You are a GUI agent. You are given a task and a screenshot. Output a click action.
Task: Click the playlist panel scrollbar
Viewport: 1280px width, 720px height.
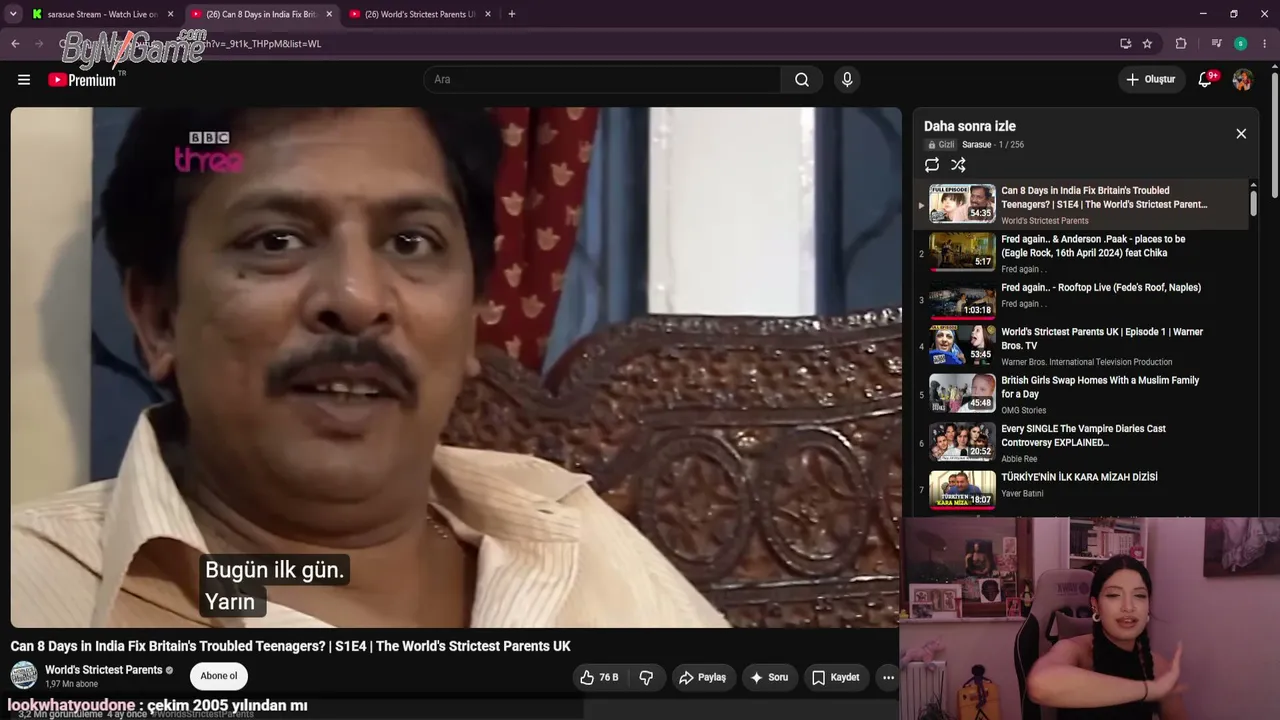pyautogui.click(x=1253, y=202)
